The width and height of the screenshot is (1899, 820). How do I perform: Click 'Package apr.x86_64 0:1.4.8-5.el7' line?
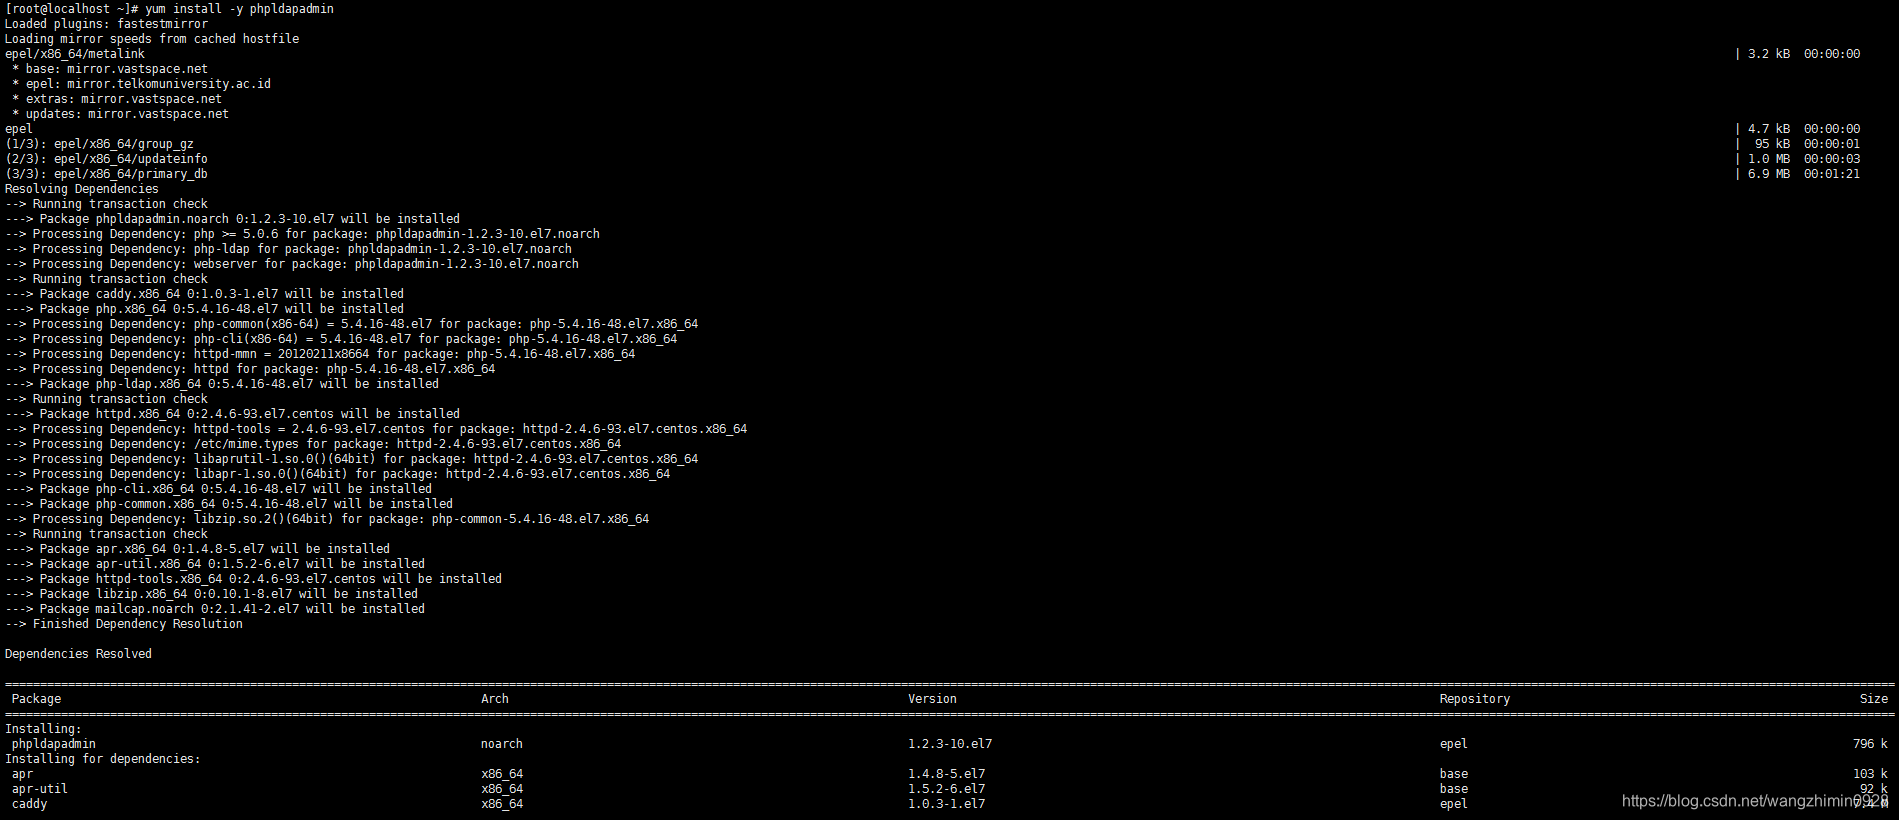coord(198,549)
